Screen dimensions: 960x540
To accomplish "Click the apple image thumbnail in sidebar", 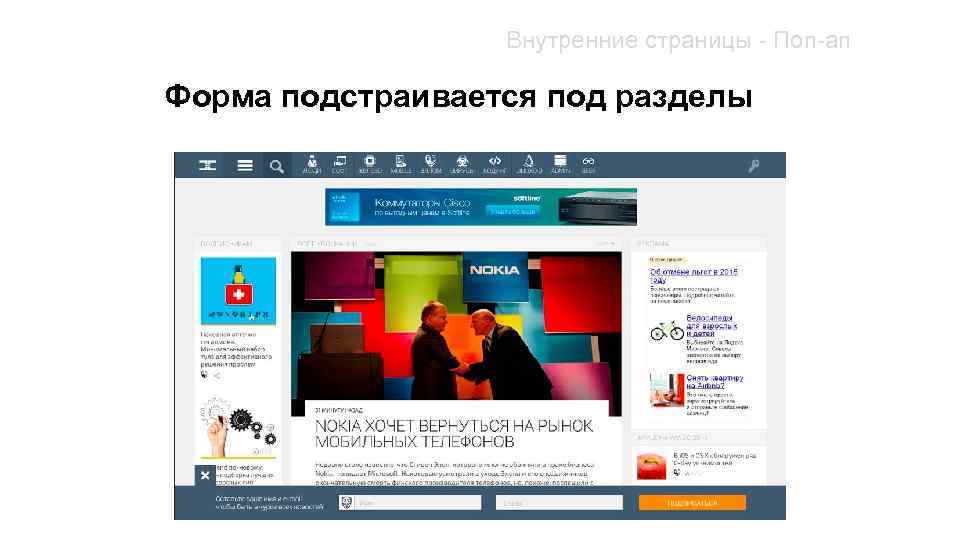I will [x=651, y=467].
